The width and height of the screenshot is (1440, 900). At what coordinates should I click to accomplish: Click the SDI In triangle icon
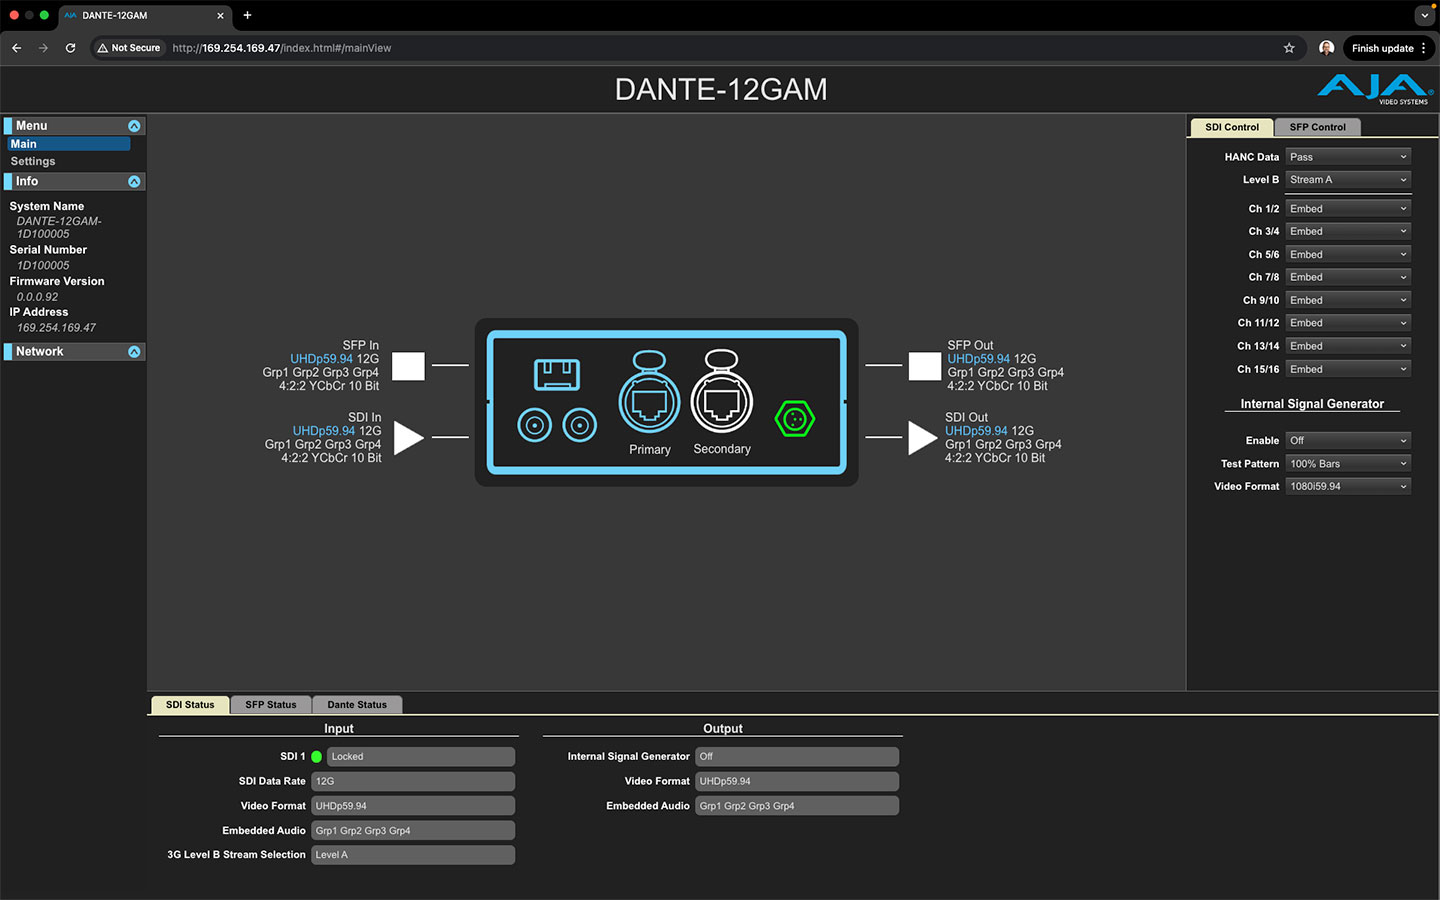(x=408, y=438)
